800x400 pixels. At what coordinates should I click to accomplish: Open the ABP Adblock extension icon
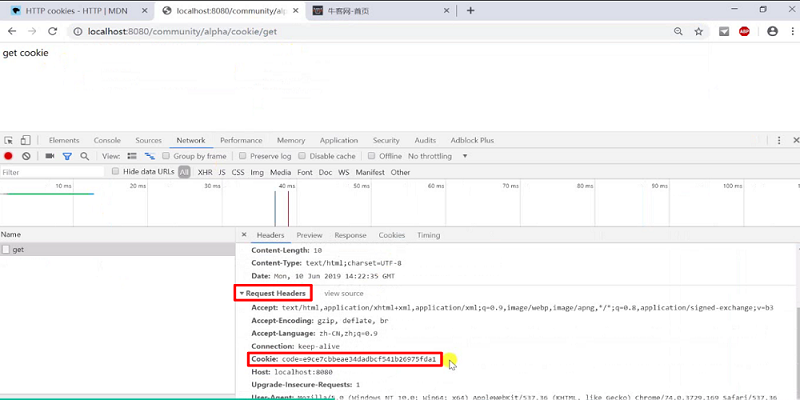[x=744, y=32]
